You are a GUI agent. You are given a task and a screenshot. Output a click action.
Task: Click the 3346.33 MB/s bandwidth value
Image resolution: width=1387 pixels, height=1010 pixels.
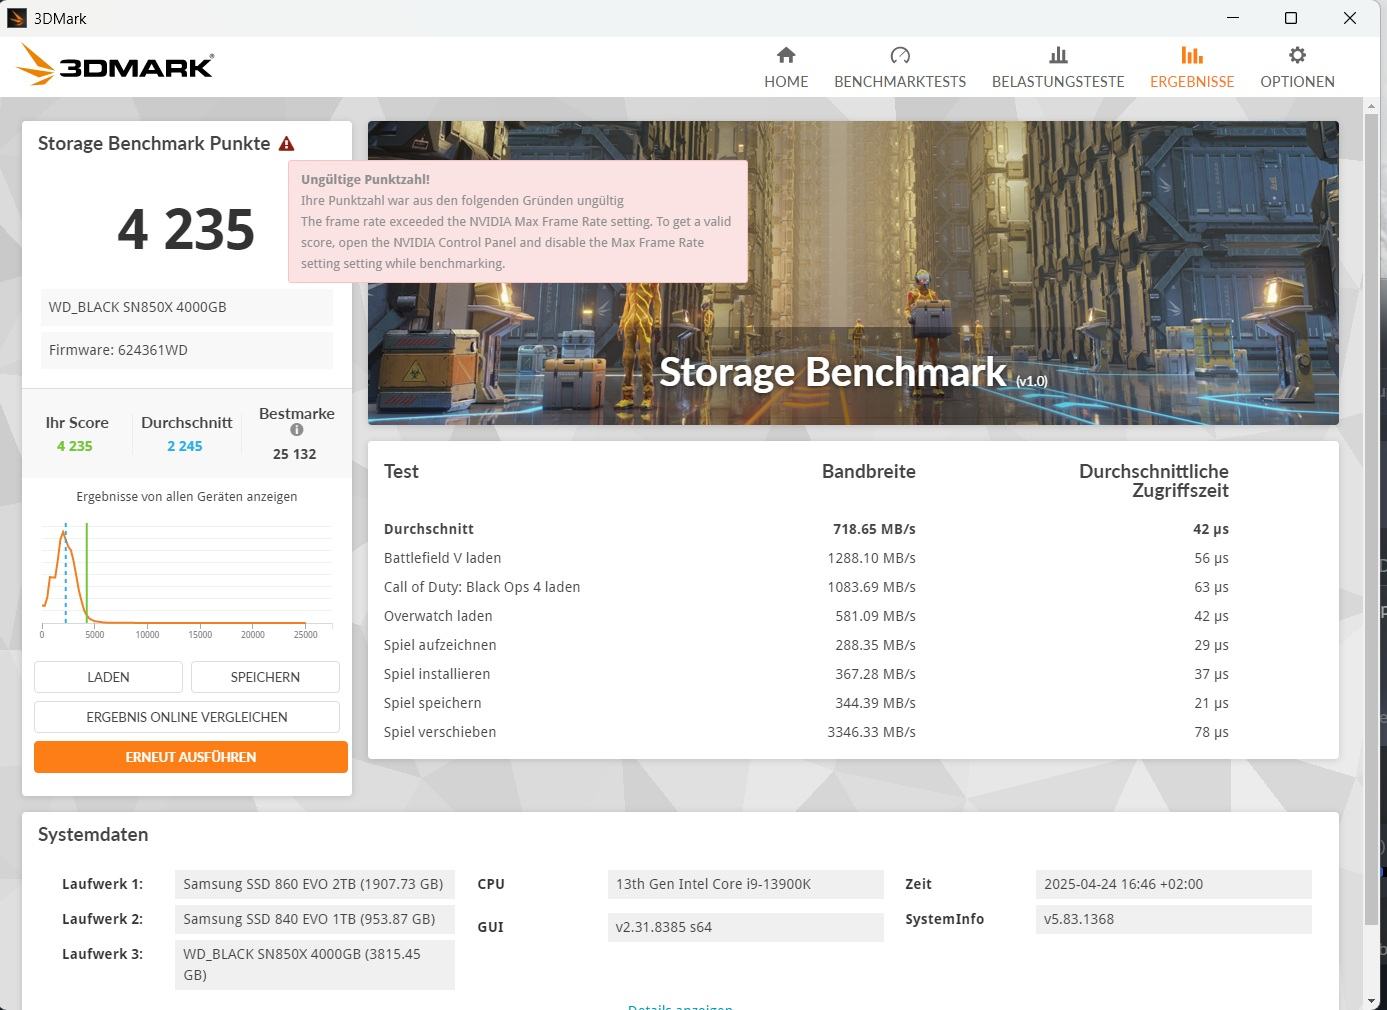click(871, 732)
